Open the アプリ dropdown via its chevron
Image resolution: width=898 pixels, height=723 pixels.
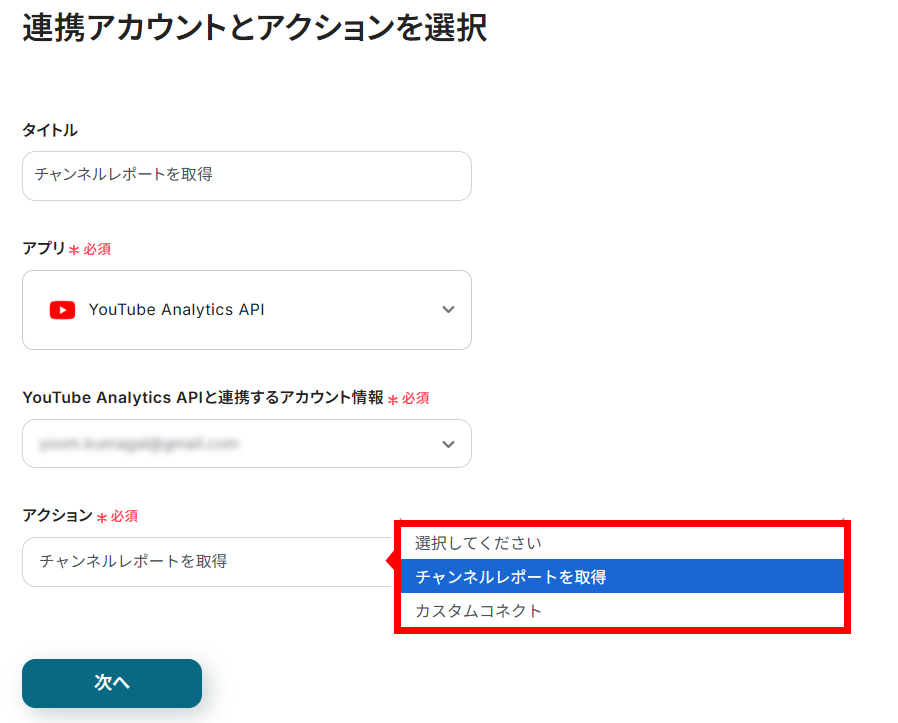448,310
